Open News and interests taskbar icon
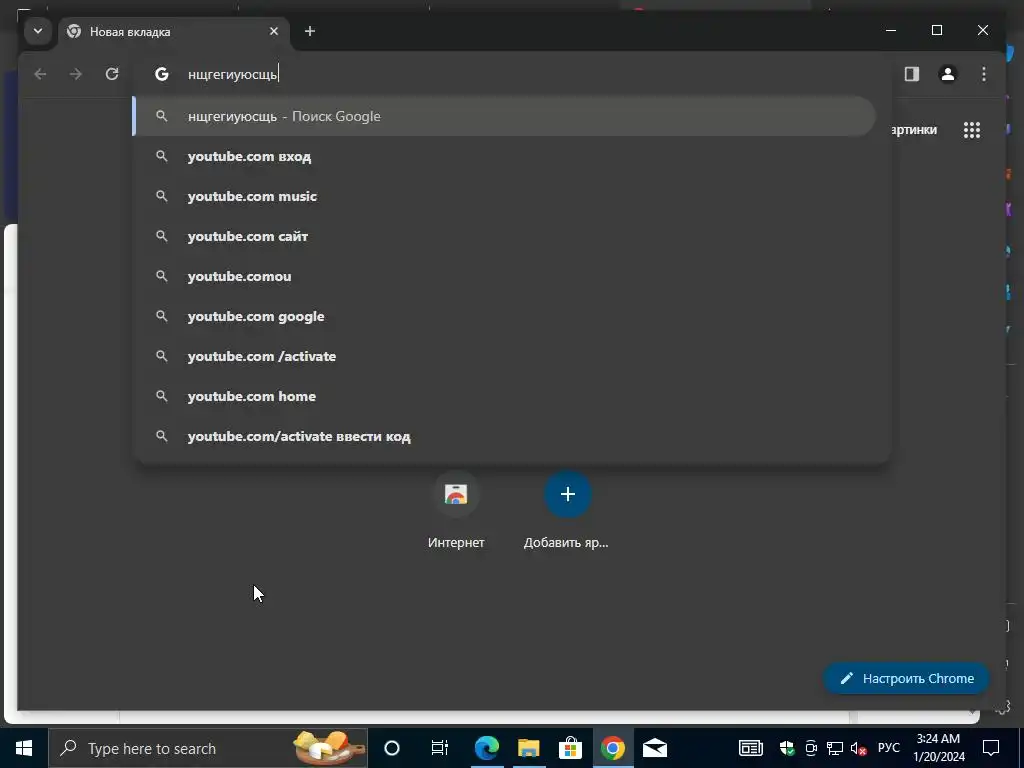This screenshot has width=1024, height=768. [750, 748]
